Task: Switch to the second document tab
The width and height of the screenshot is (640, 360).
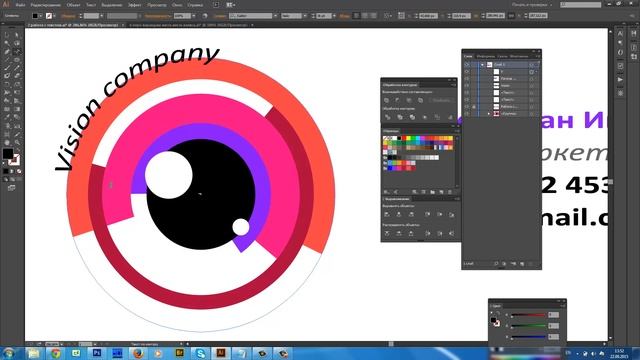Action: [190, 25]
